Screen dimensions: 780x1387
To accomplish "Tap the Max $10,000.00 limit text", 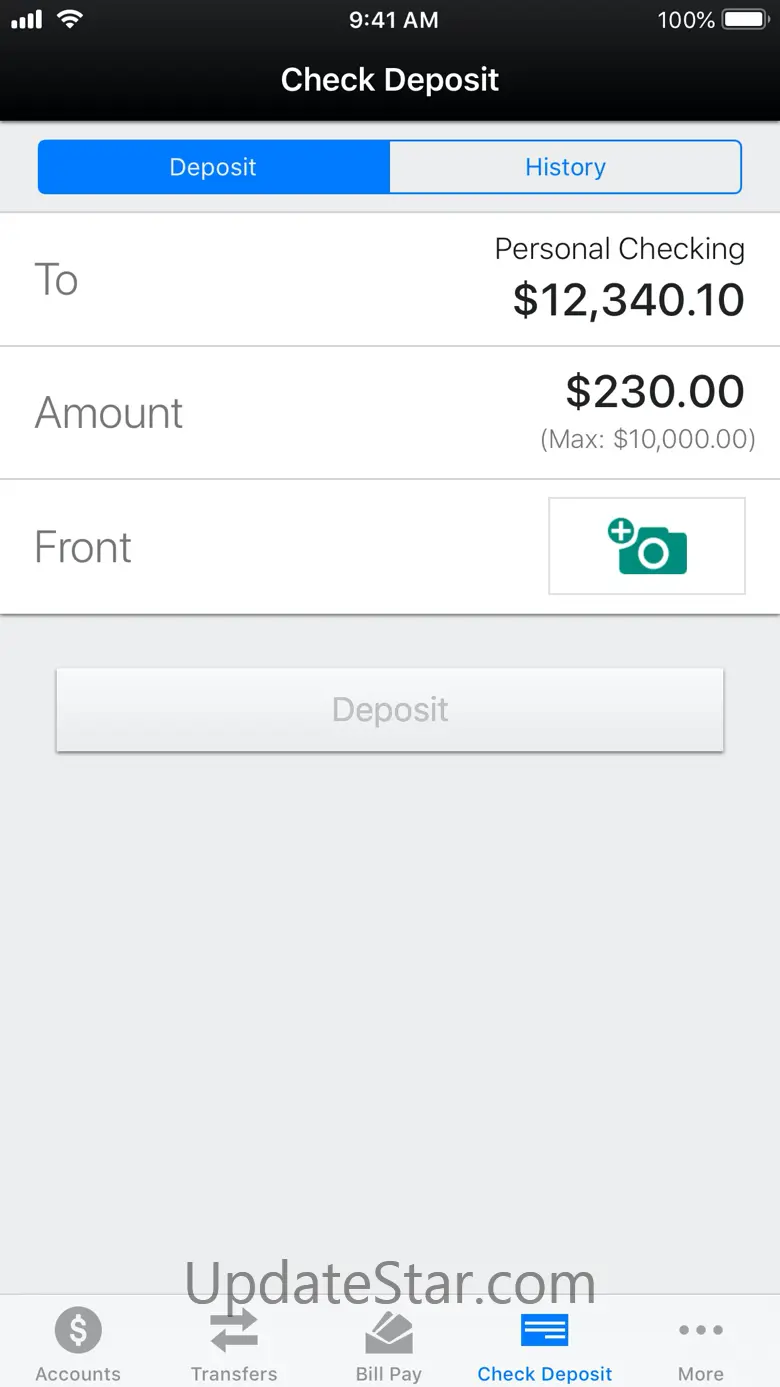I will click(x=647, y=439).
